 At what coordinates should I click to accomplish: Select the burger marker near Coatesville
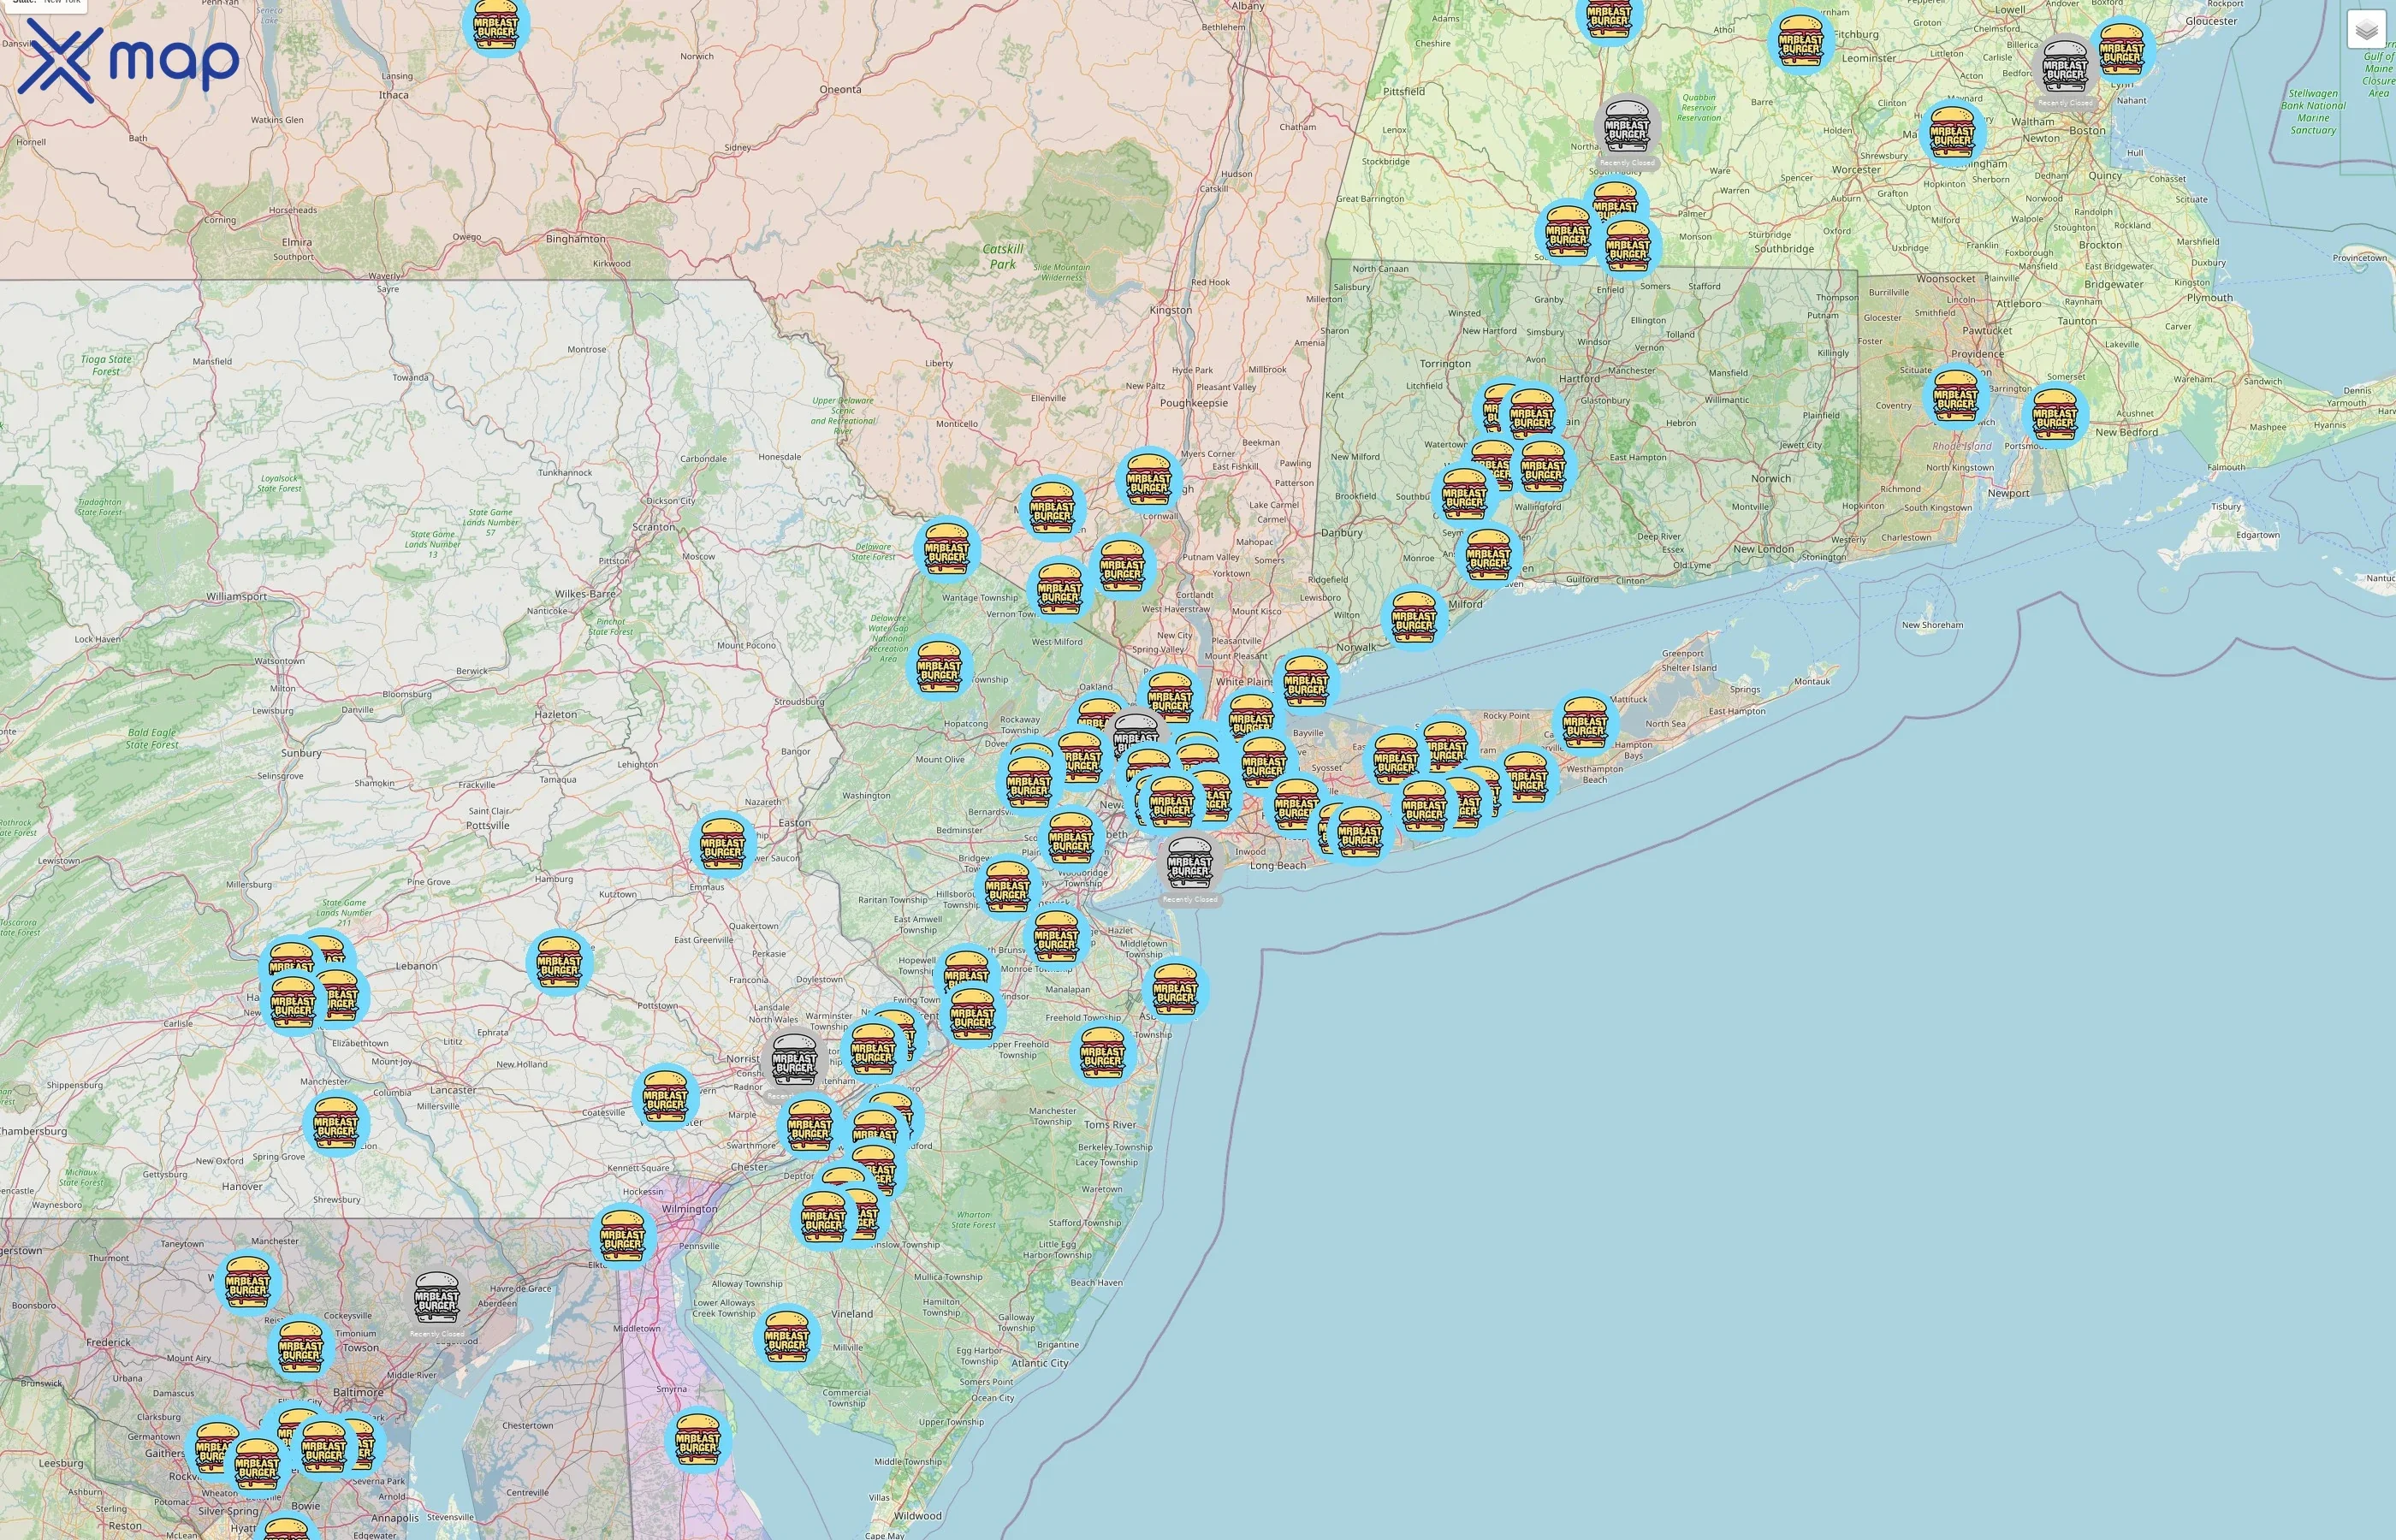[x=665, y=1096]
